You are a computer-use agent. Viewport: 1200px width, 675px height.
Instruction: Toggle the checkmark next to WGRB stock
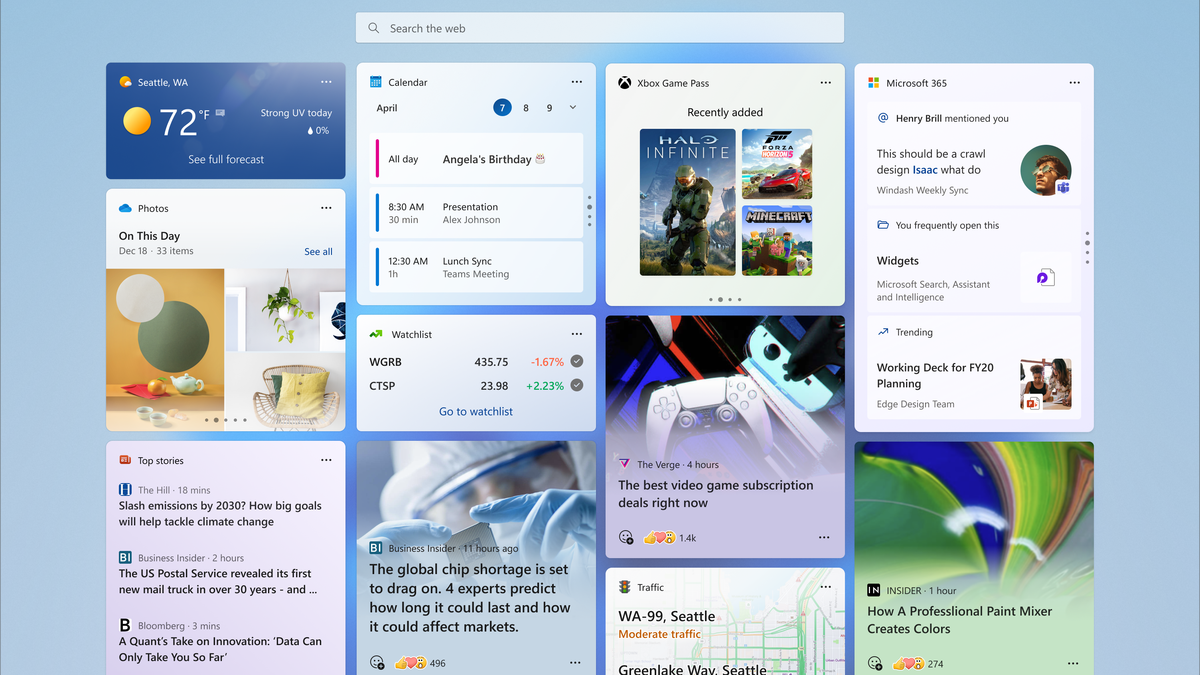coord(577,361)
